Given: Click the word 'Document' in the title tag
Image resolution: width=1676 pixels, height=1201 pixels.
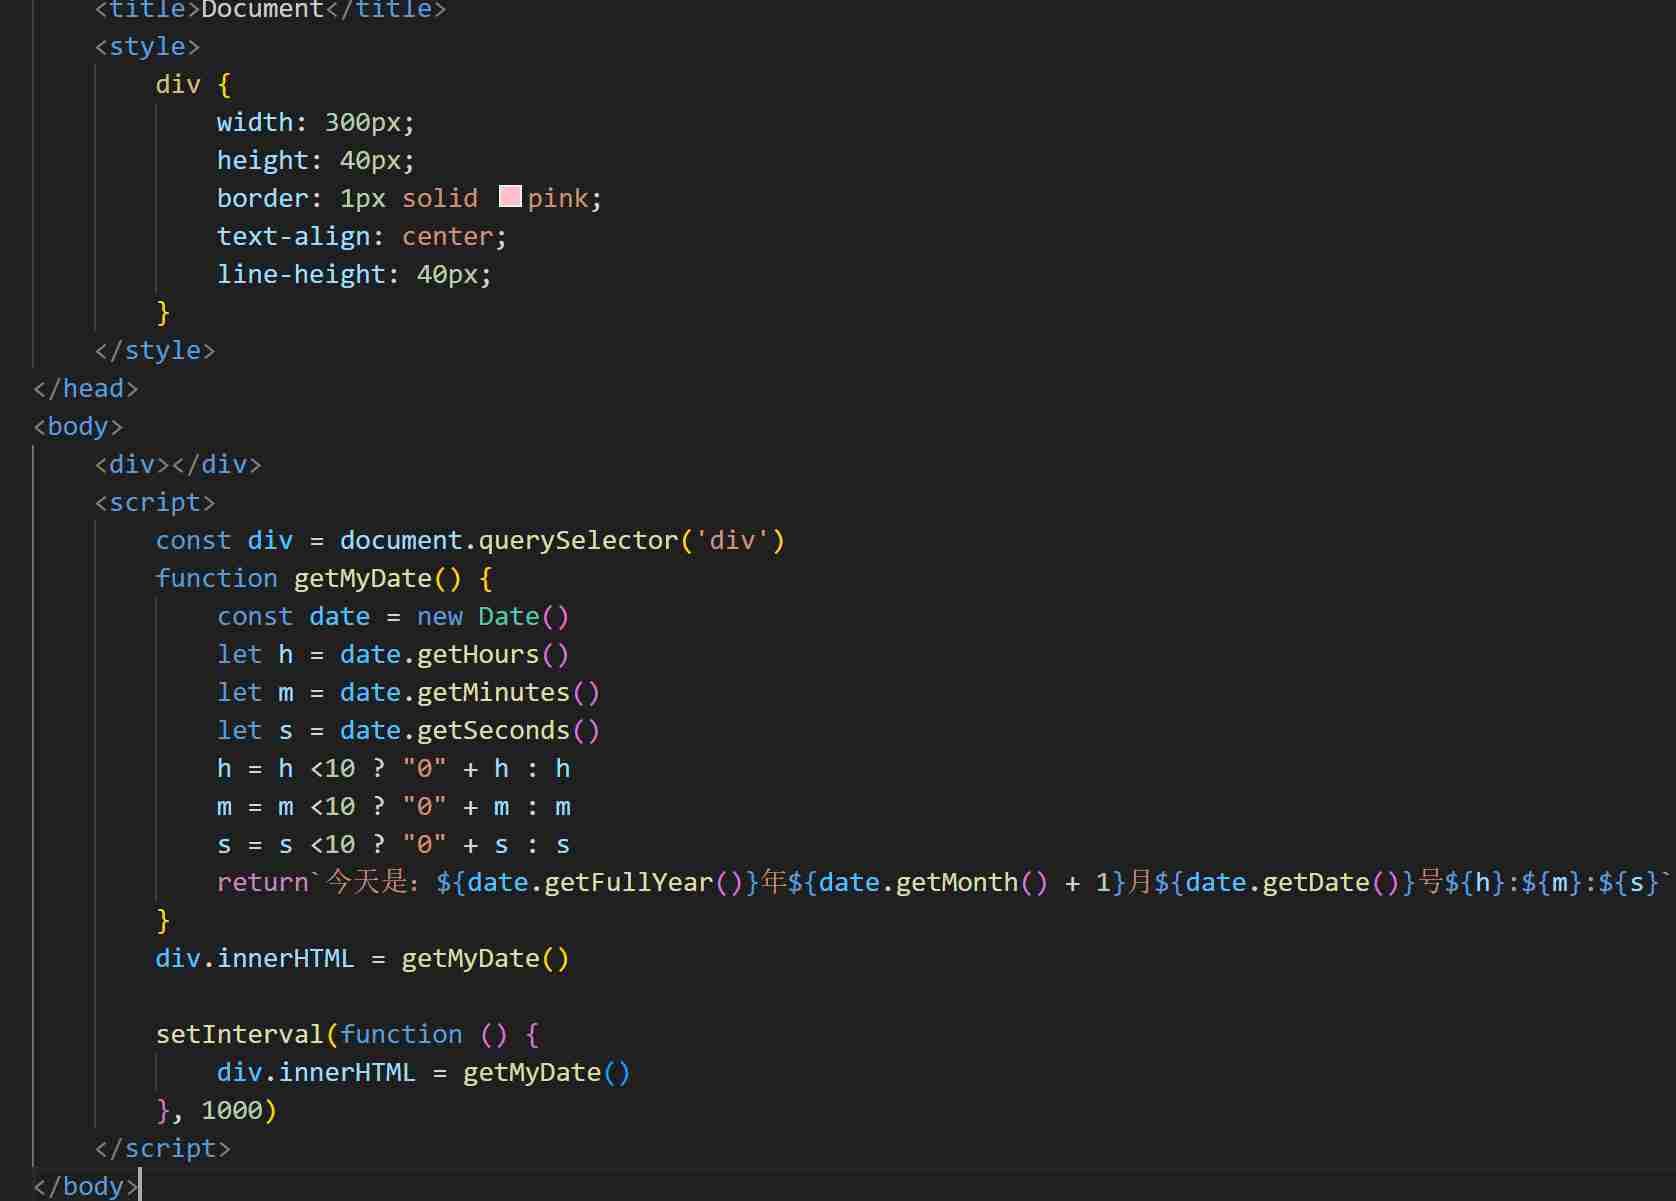Looking at the screenshot, I should click(x=261, y=11).
